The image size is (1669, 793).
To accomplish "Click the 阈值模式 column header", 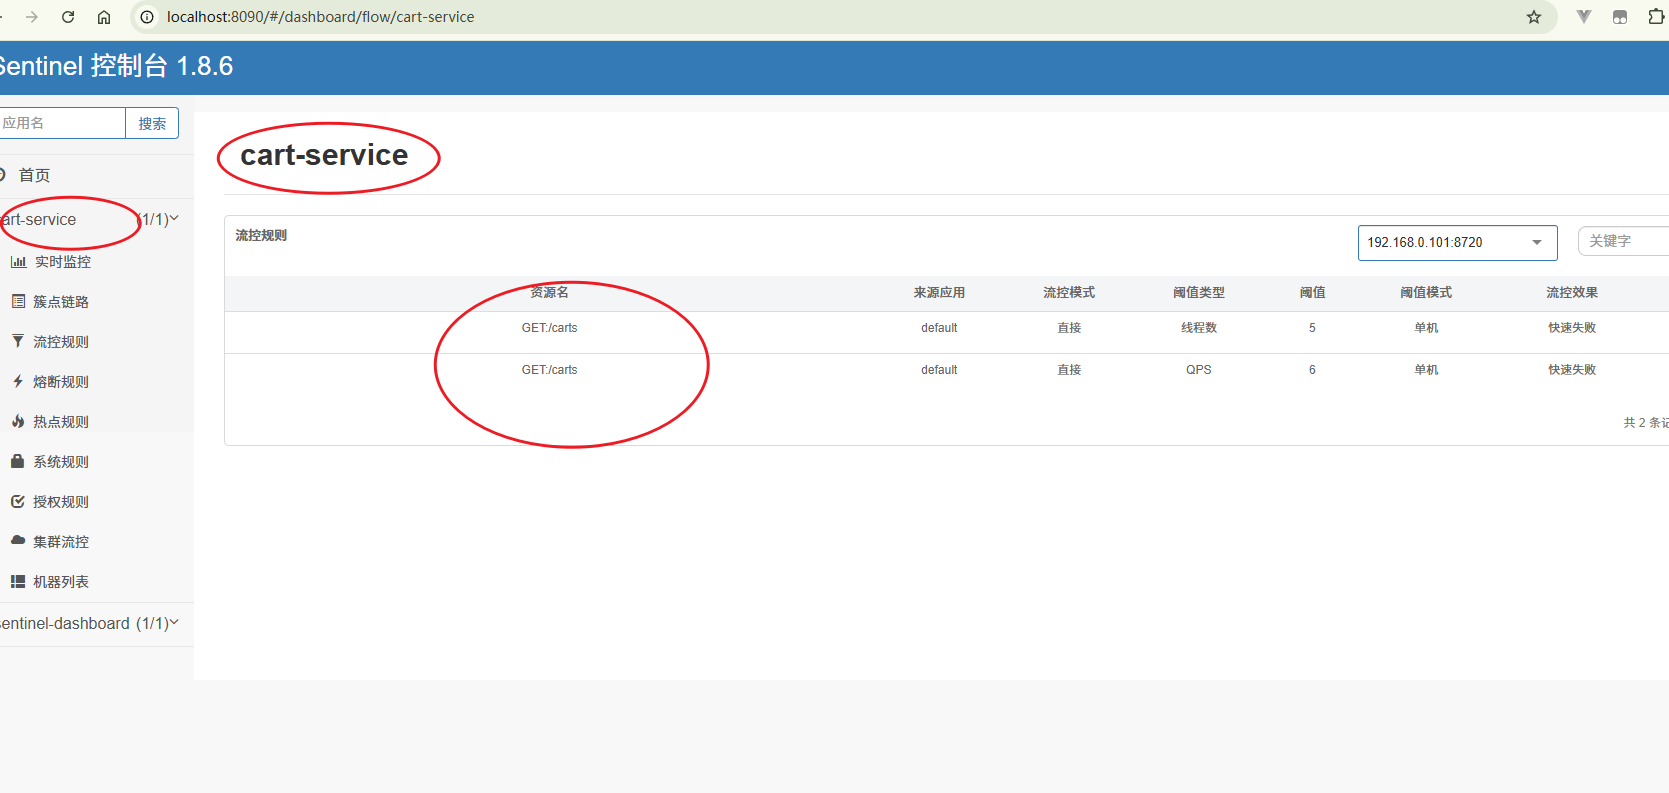I will pyautogui.click(x=1426, y=292).
